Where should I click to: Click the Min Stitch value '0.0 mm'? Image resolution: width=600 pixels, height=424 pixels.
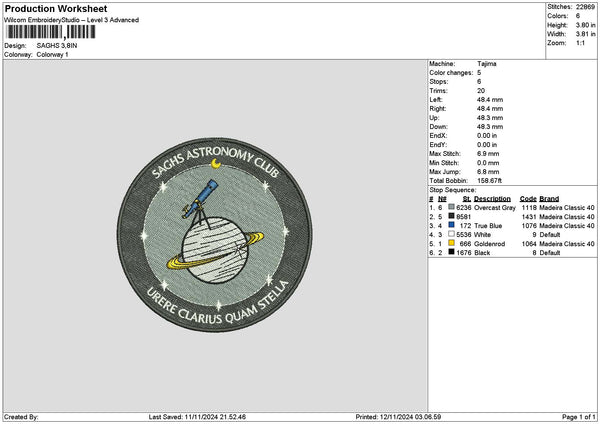[x=488, y=163]
